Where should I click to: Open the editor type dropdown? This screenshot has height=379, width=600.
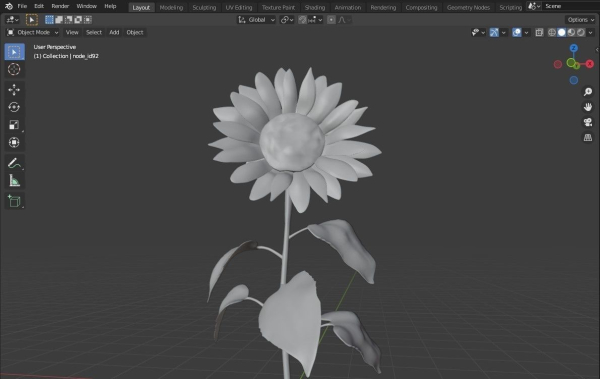click(x=13, y=20)
